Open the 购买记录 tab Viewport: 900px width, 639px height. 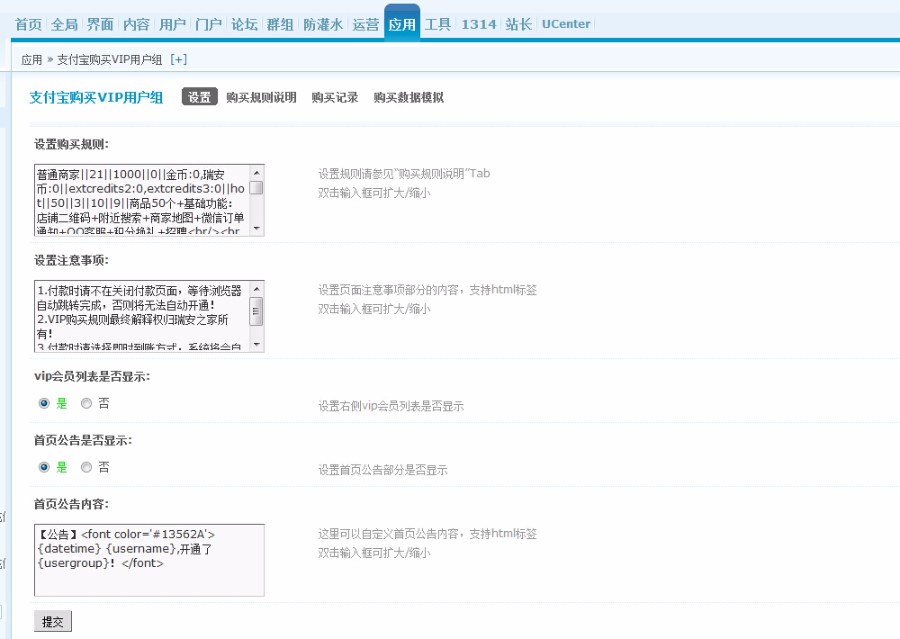click(331, 98)
